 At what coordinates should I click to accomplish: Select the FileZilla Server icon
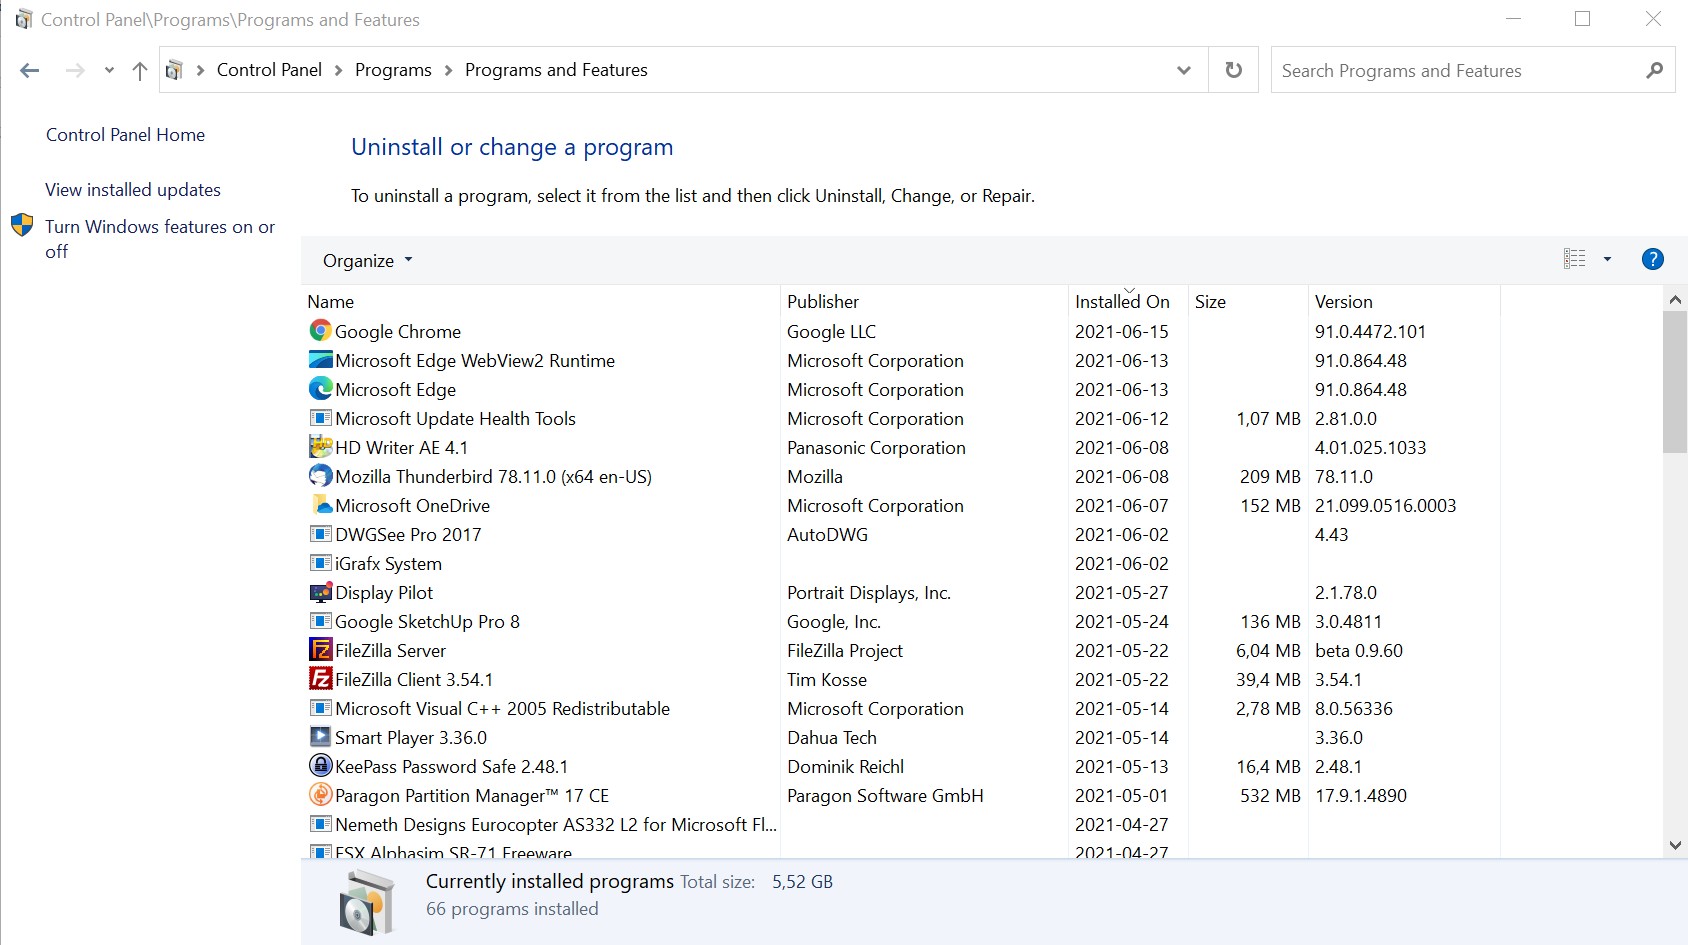tap(320, 650)
